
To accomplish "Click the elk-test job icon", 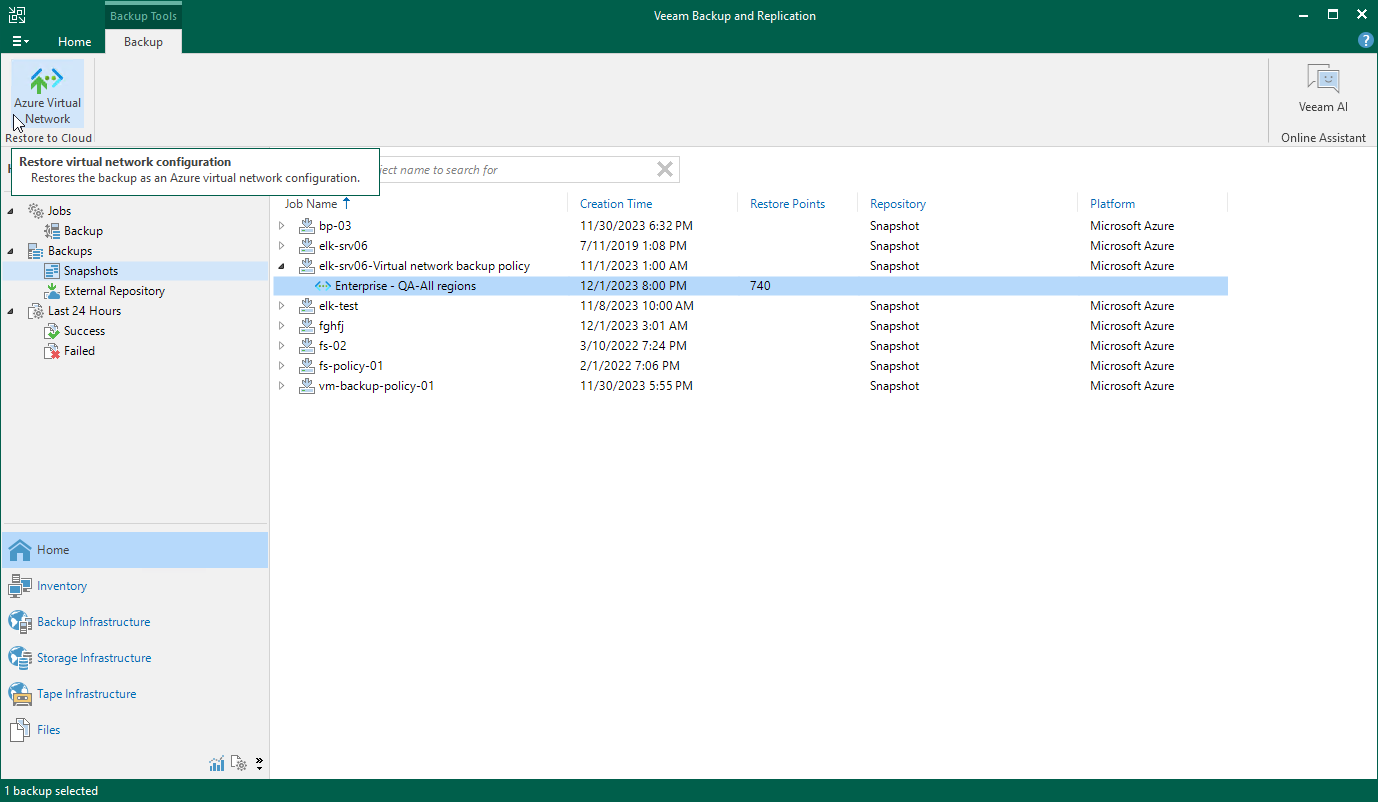I will (x=307, y=306).
